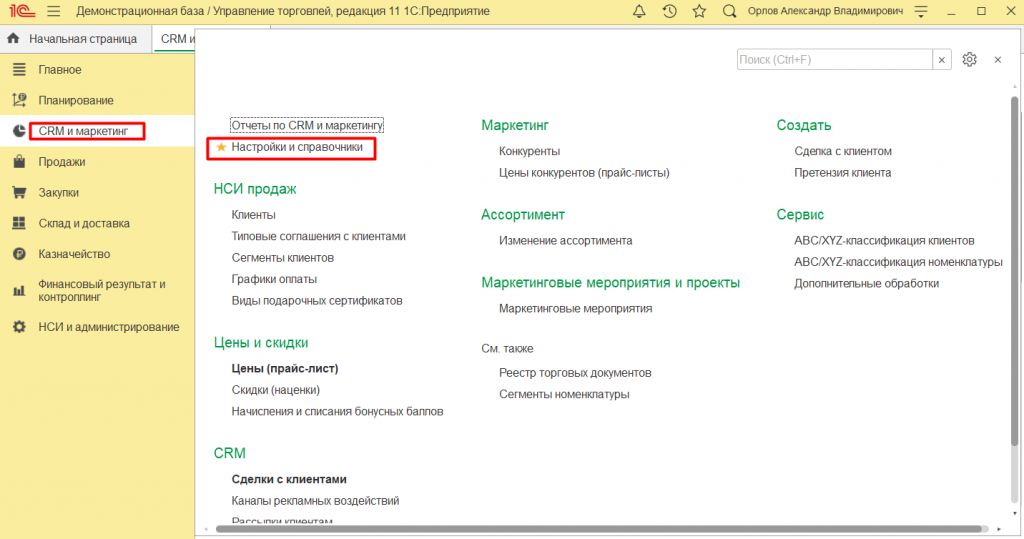The image size is (1024, 539).
Task: Open the Склад и доставка section
Action: click(x=84, y=223)
